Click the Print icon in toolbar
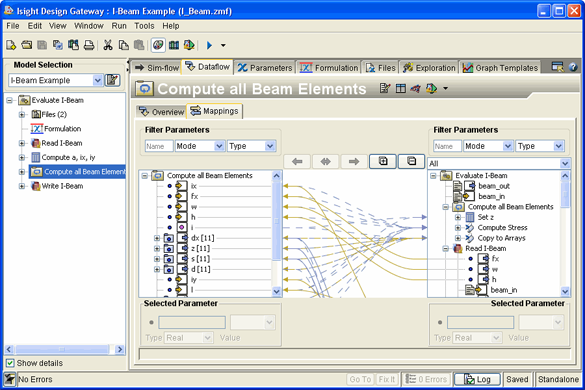The height and width of the screenshot is (390, 585). tap(89, 45)
